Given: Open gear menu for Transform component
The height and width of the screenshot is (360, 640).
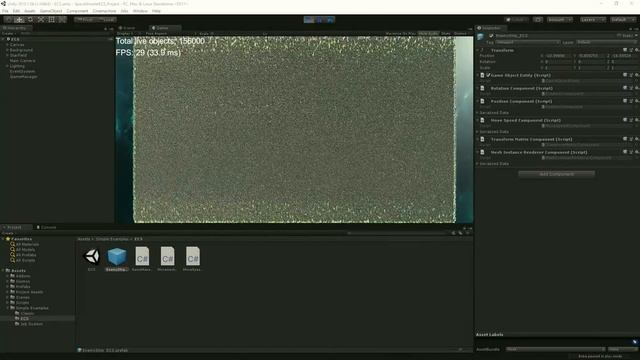Looking at the screenshot, I should tap(636, 50).
